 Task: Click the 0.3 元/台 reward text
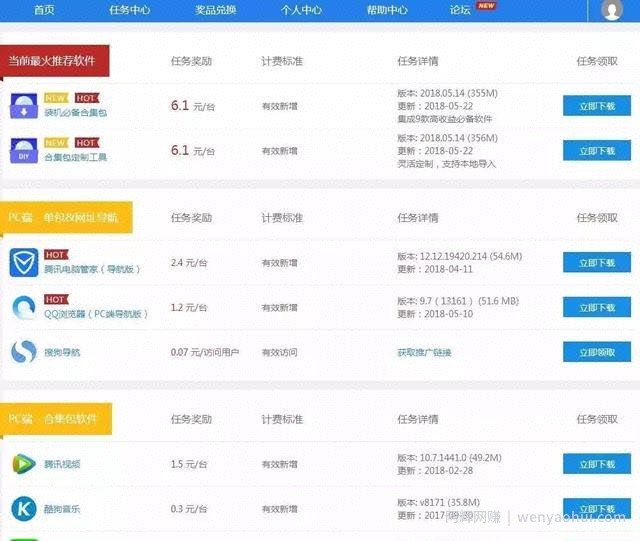coord(189,509)
